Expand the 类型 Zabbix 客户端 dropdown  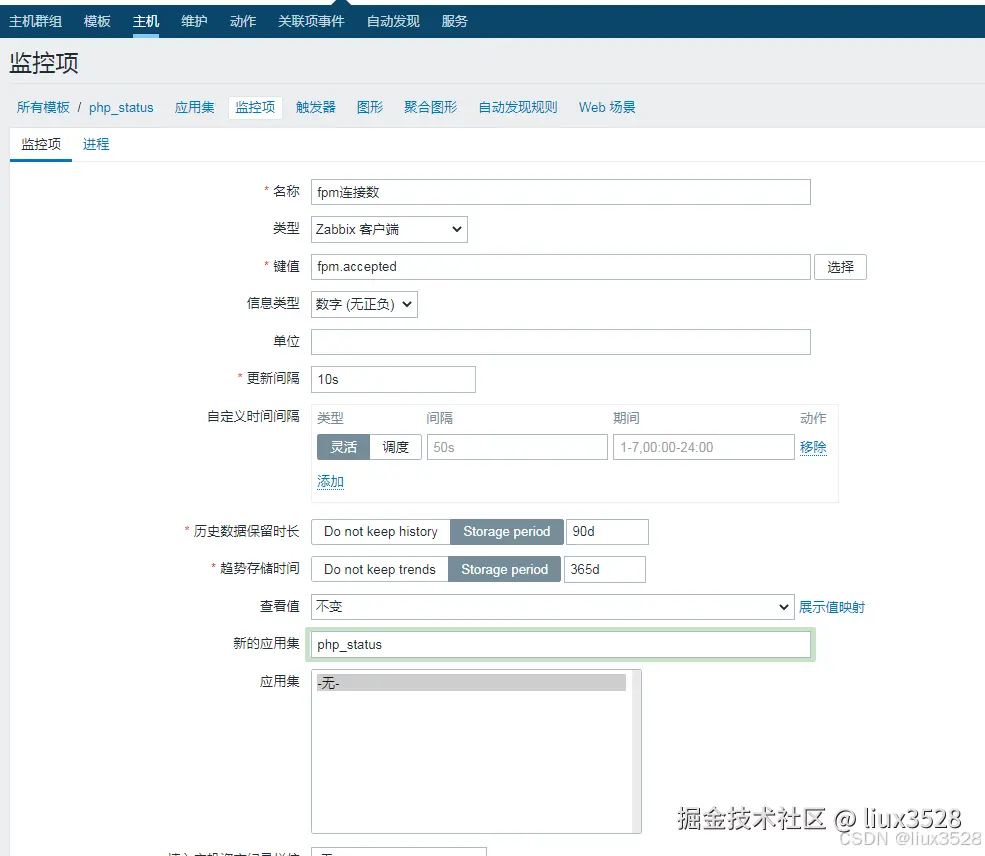(389, 229)
